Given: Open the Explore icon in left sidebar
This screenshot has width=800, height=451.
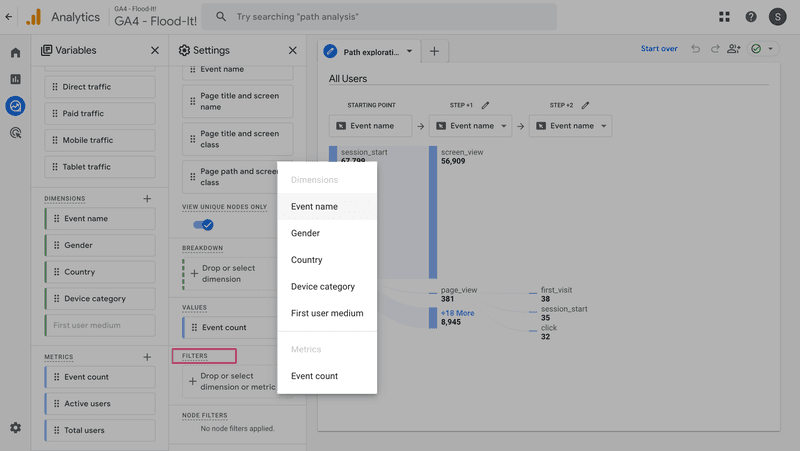Looking at the screenshot, I should (15, 105).
